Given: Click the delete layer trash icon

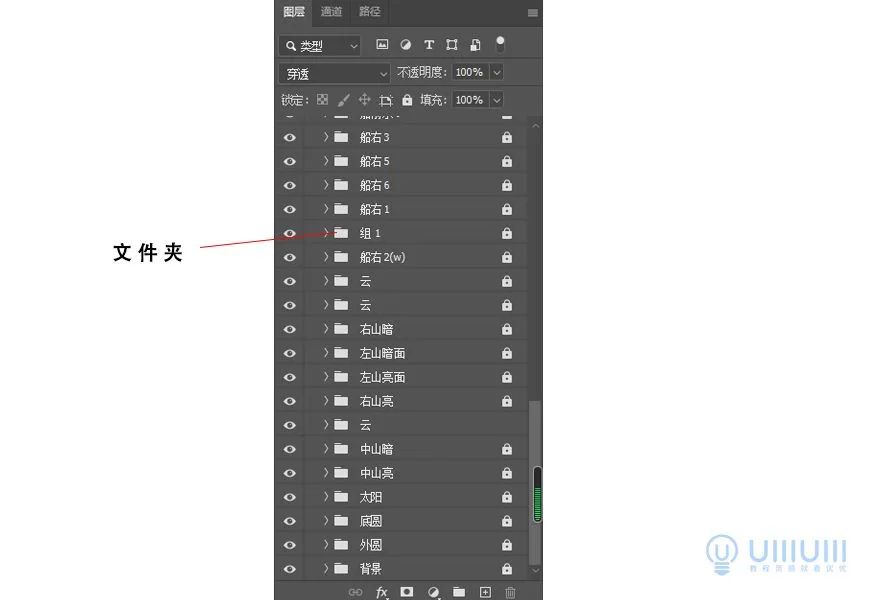Looking at the screenshot, I should tap(510, 592).
